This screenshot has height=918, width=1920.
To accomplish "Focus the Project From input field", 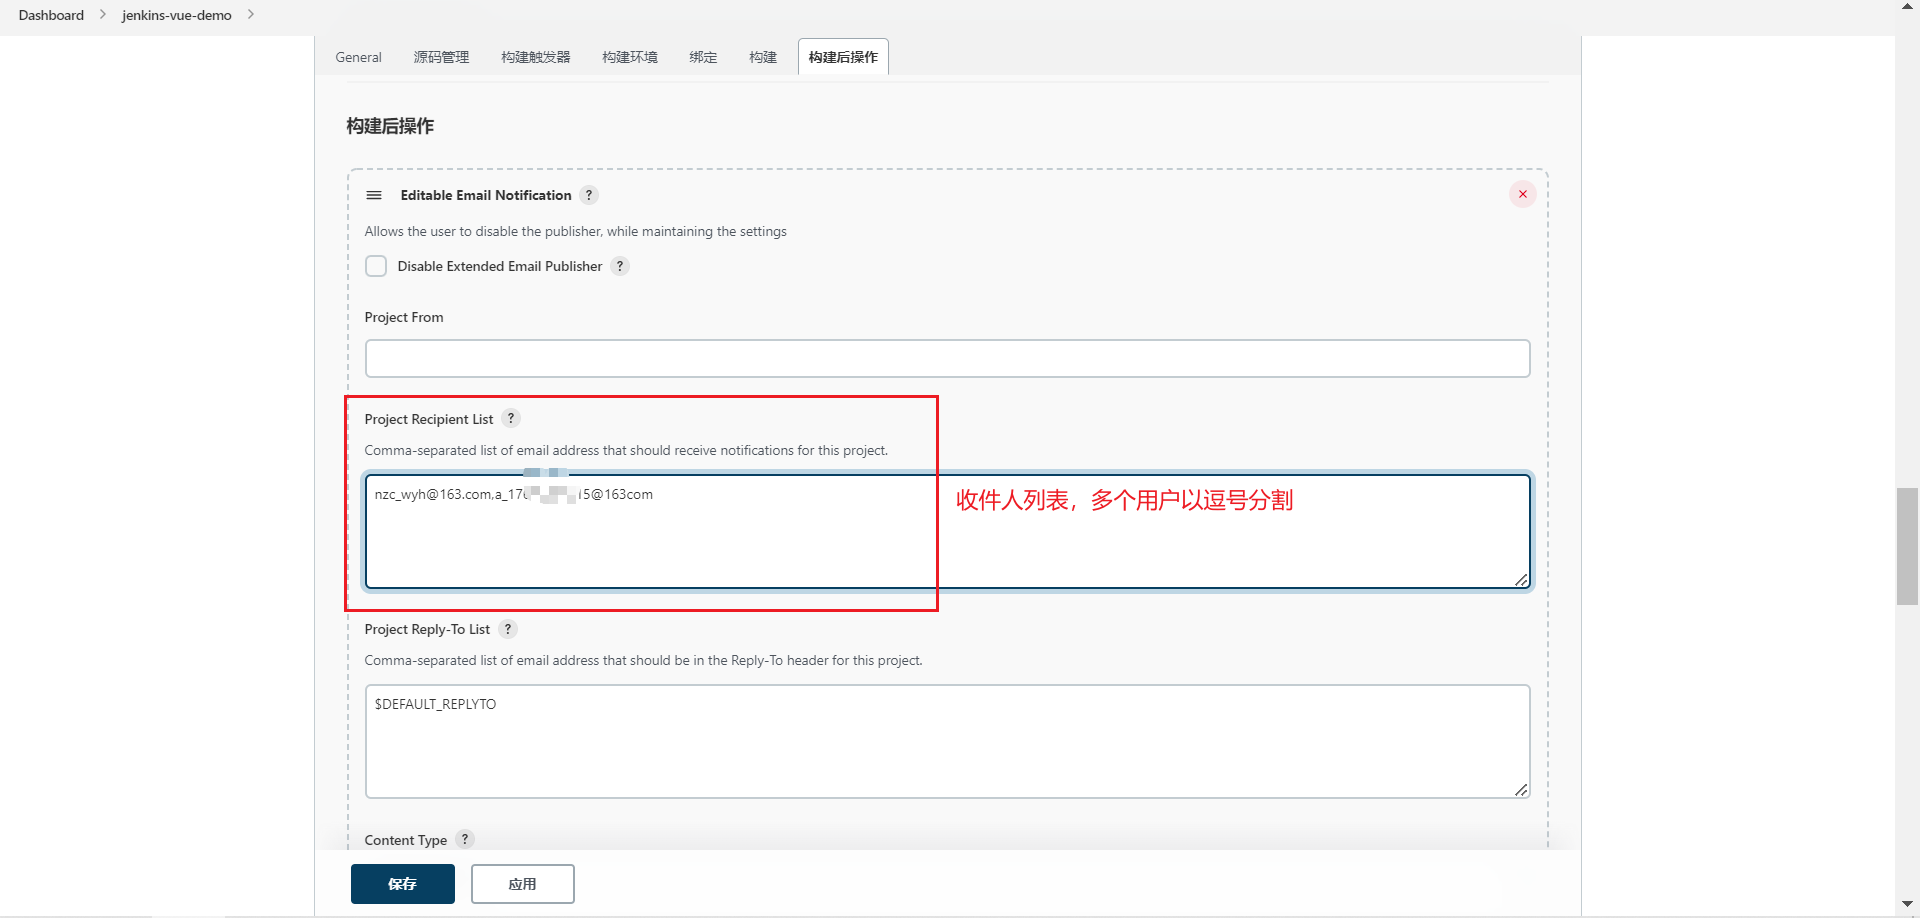I will pyautogui.click(x=947, y=358).
